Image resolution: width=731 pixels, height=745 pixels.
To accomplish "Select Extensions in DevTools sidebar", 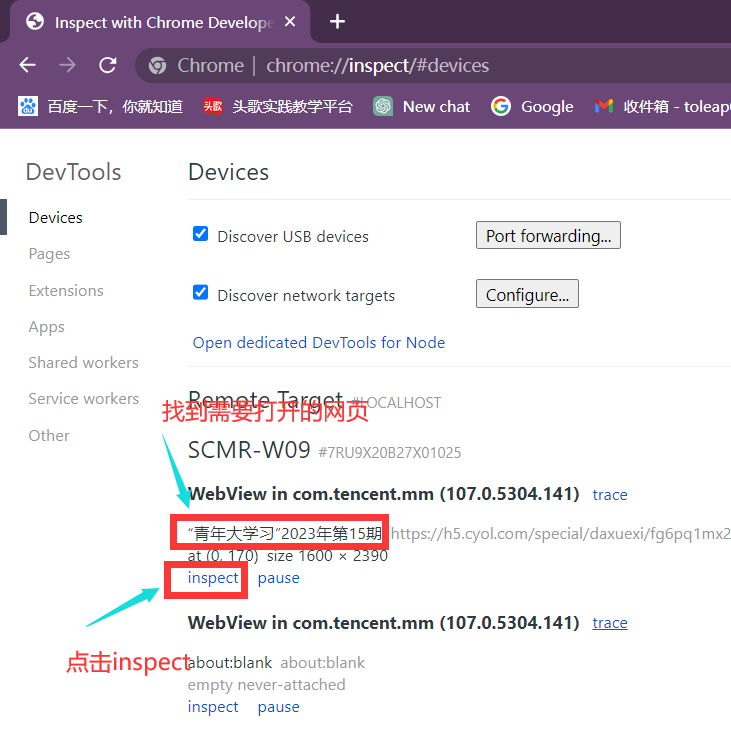I will pos(66,290).
